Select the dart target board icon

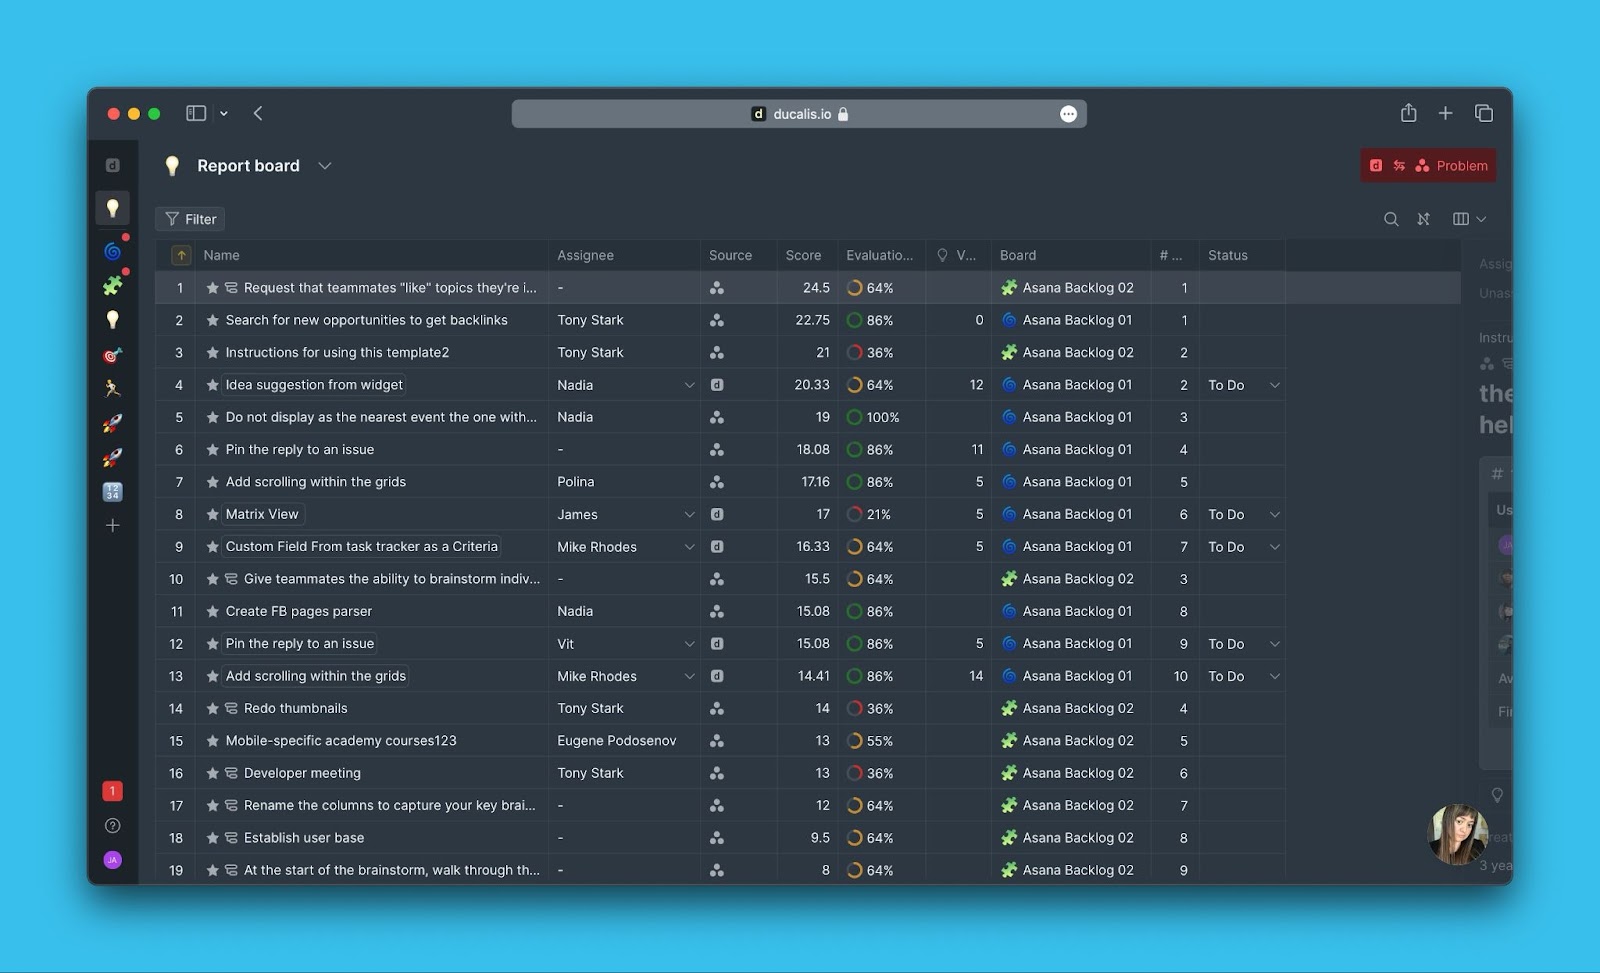[112, 355]
